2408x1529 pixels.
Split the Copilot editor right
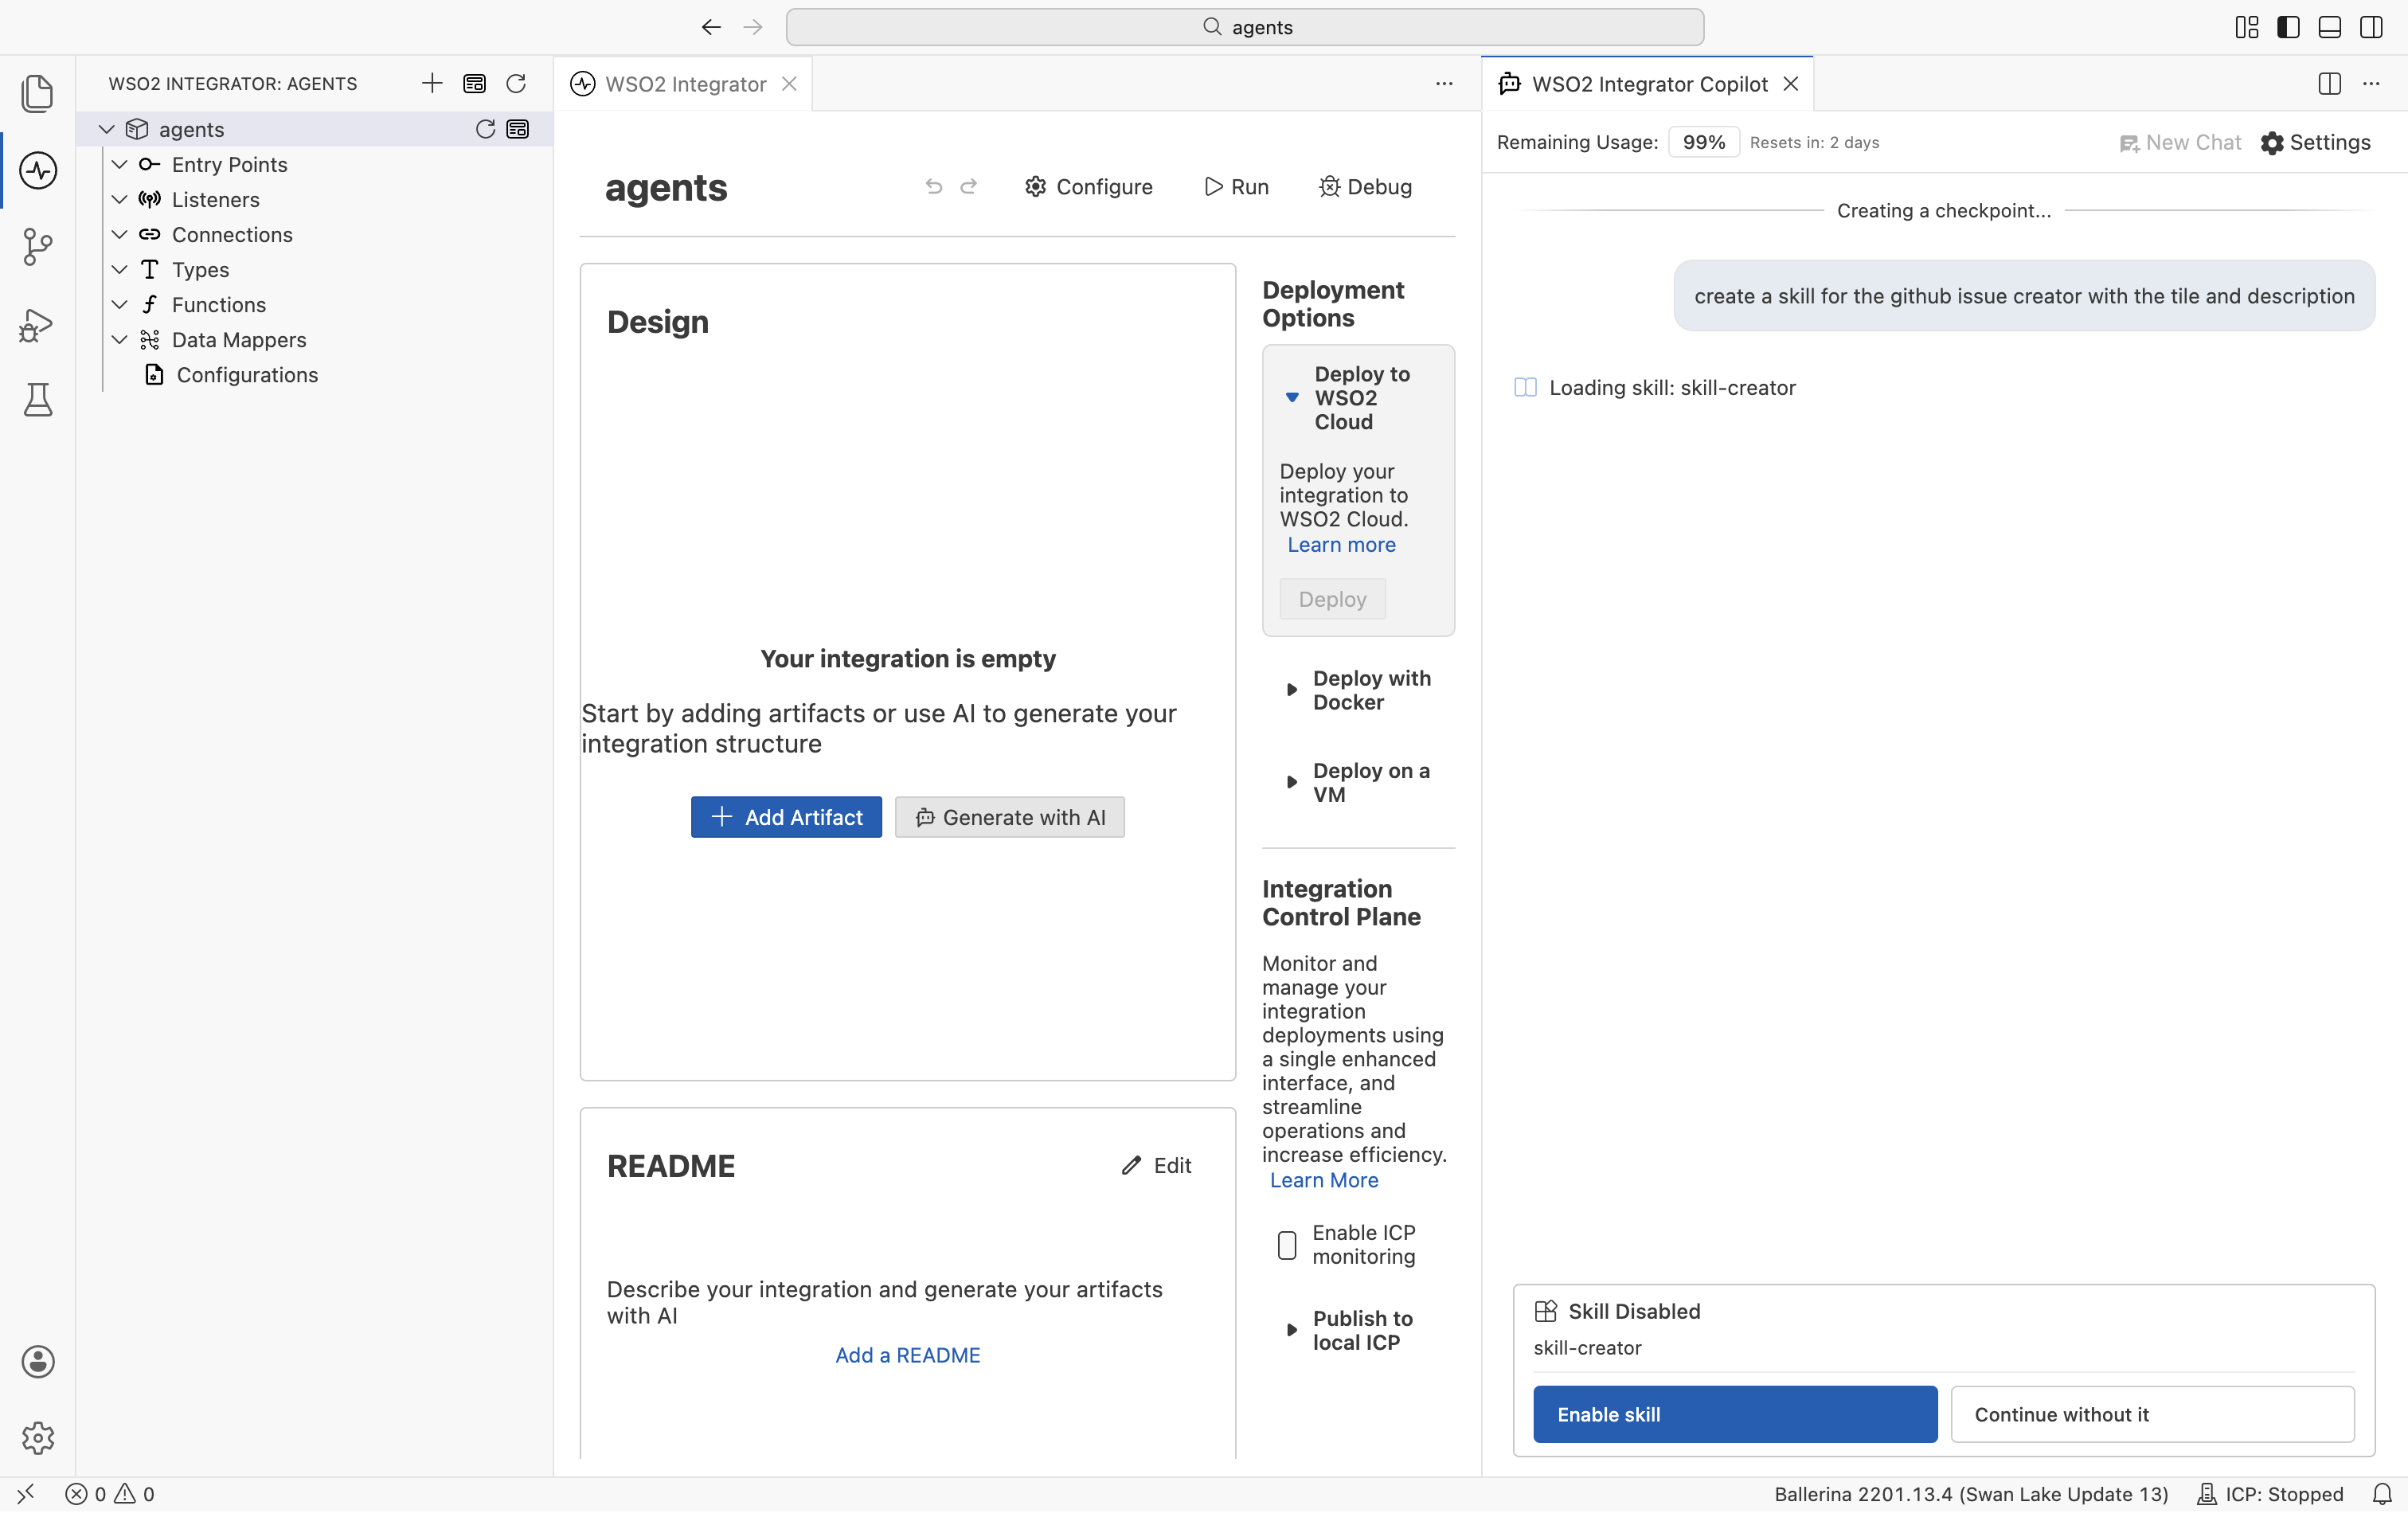[2329, 84]
